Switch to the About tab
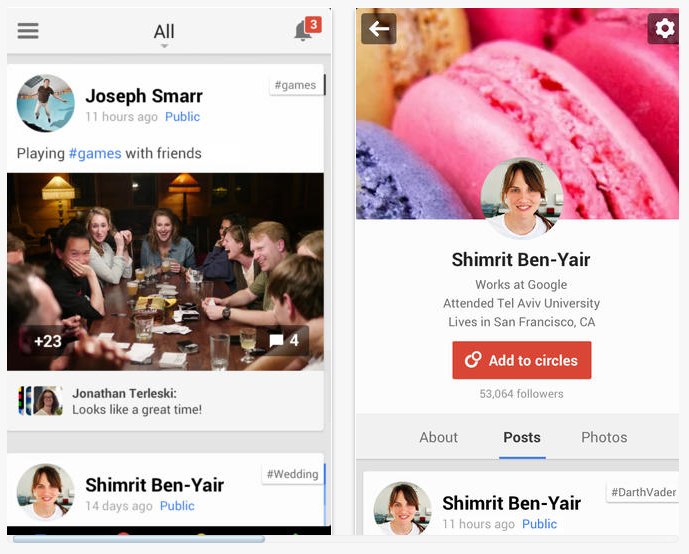The width and height of the screenshot is (689, 554). 439,437
